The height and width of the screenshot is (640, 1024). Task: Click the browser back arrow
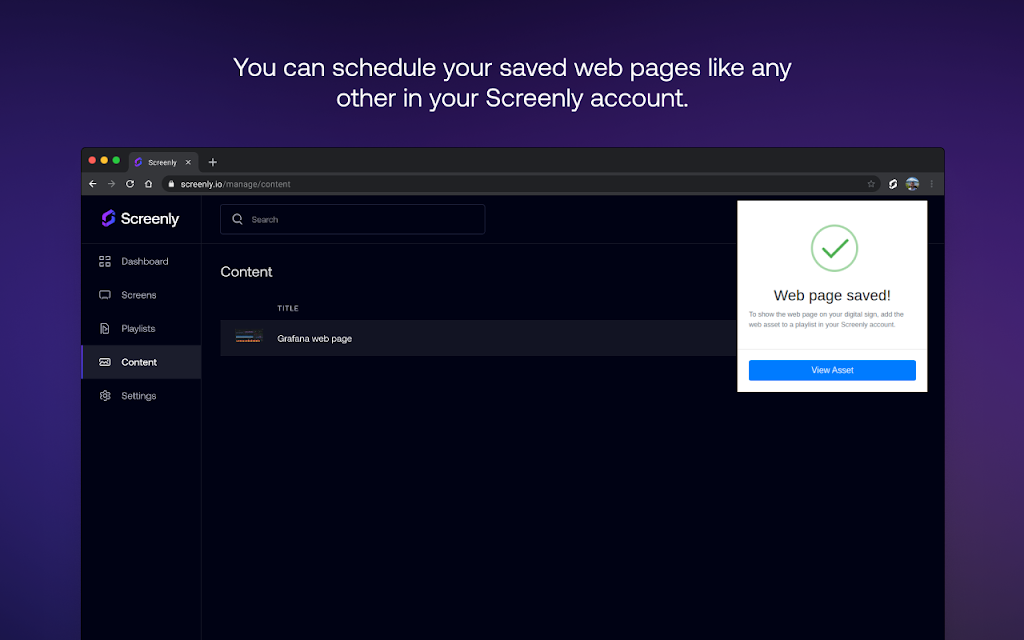pyautogui.click(x=93, y=184)
